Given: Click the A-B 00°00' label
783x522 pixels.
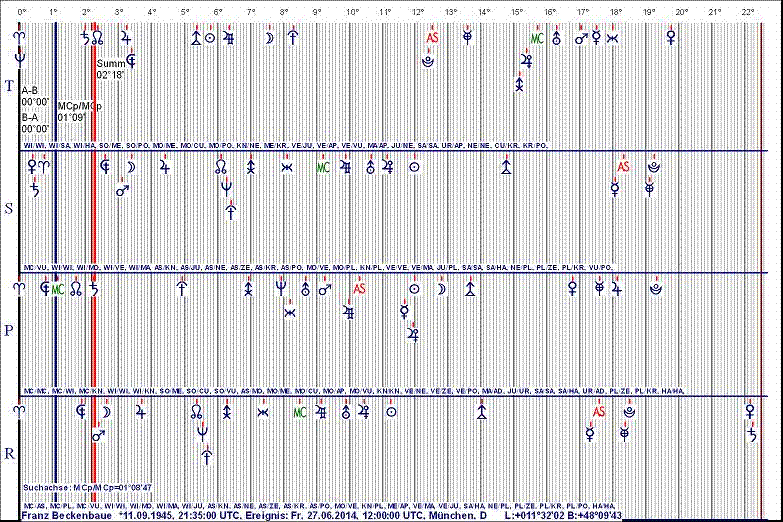Looking at the screenshot, I should [36, 96].
